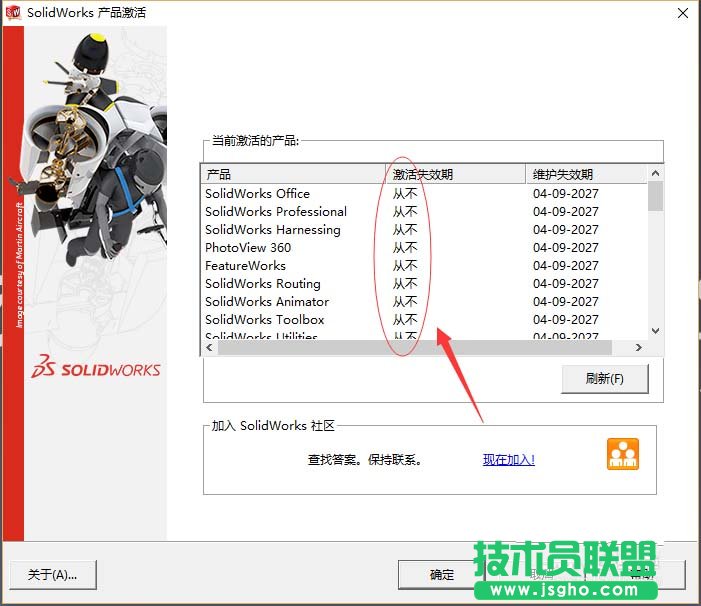Click the product list scroll up arrow
The width and height of the screenshot is (701, 606).
(x=655, y=173)
